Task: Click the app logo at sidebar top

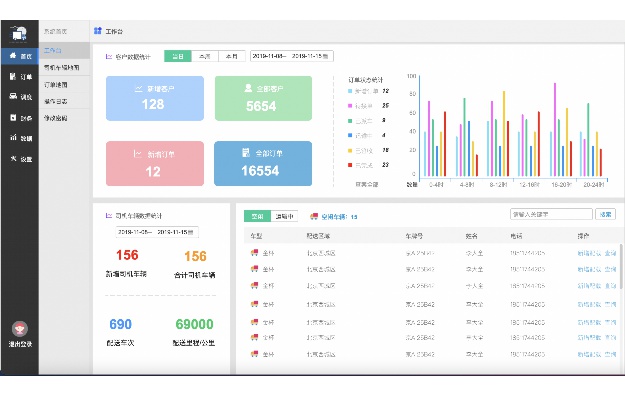Action: click(18, 33)
